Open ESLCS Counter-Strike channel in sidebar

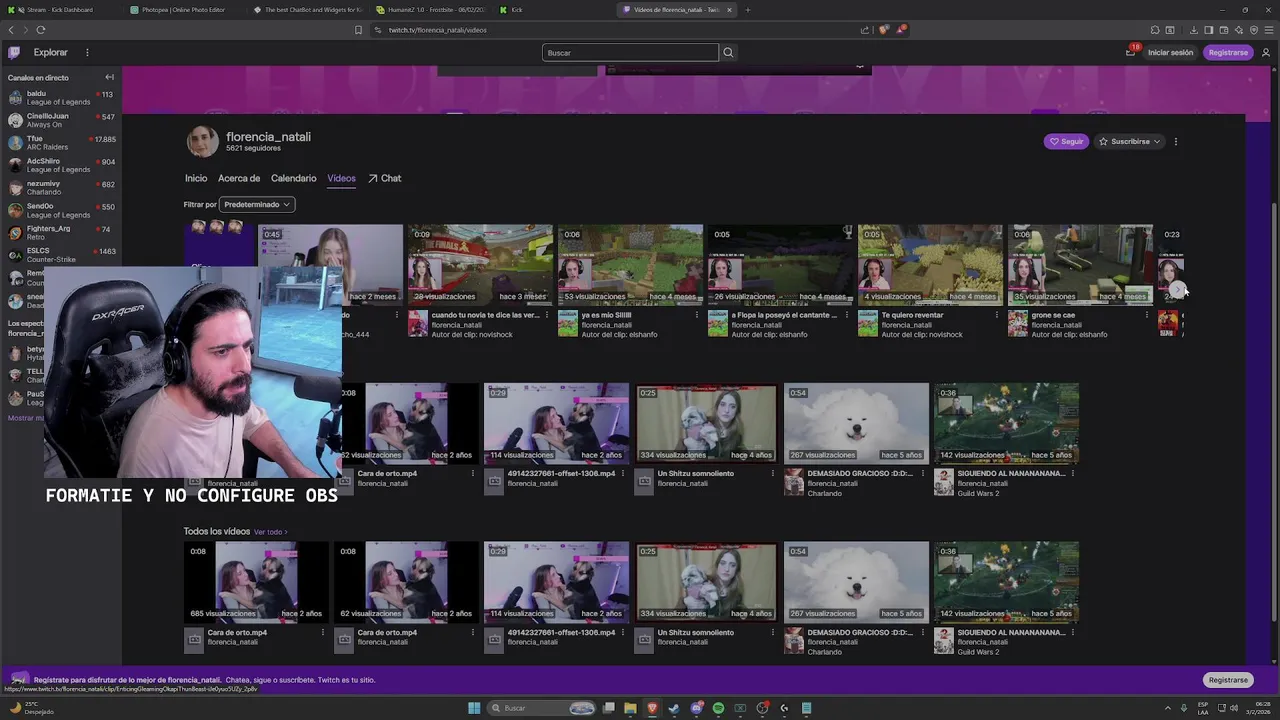pos(61,255)
